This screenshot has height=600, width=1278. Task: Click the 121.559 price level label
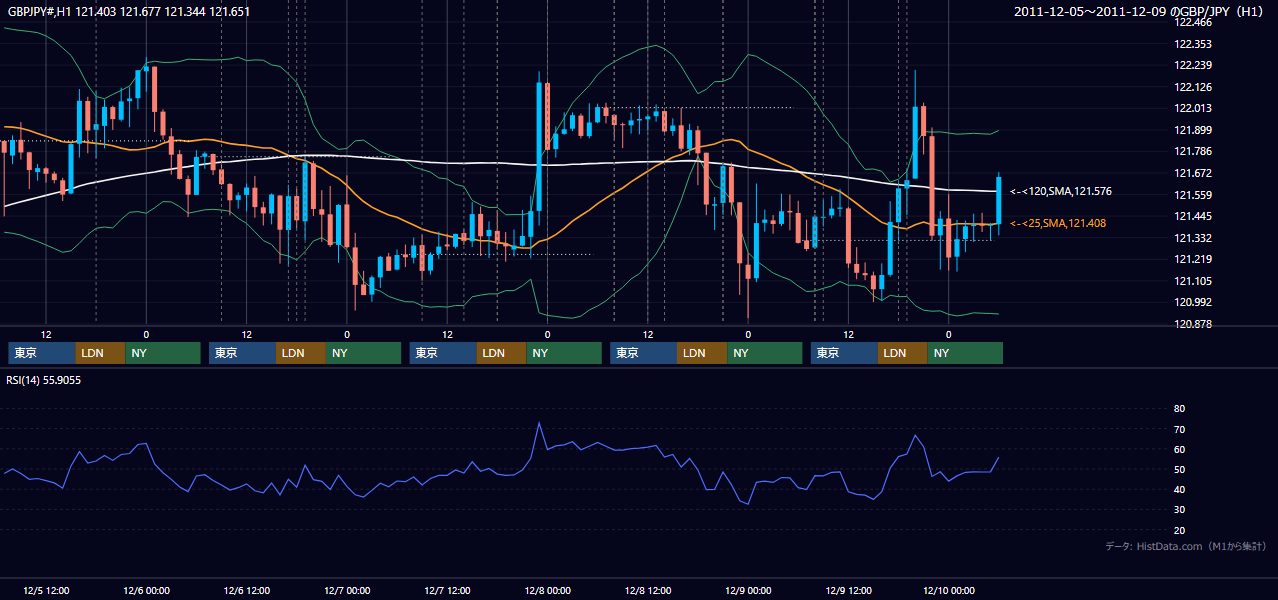click(x=1191, y=195)
